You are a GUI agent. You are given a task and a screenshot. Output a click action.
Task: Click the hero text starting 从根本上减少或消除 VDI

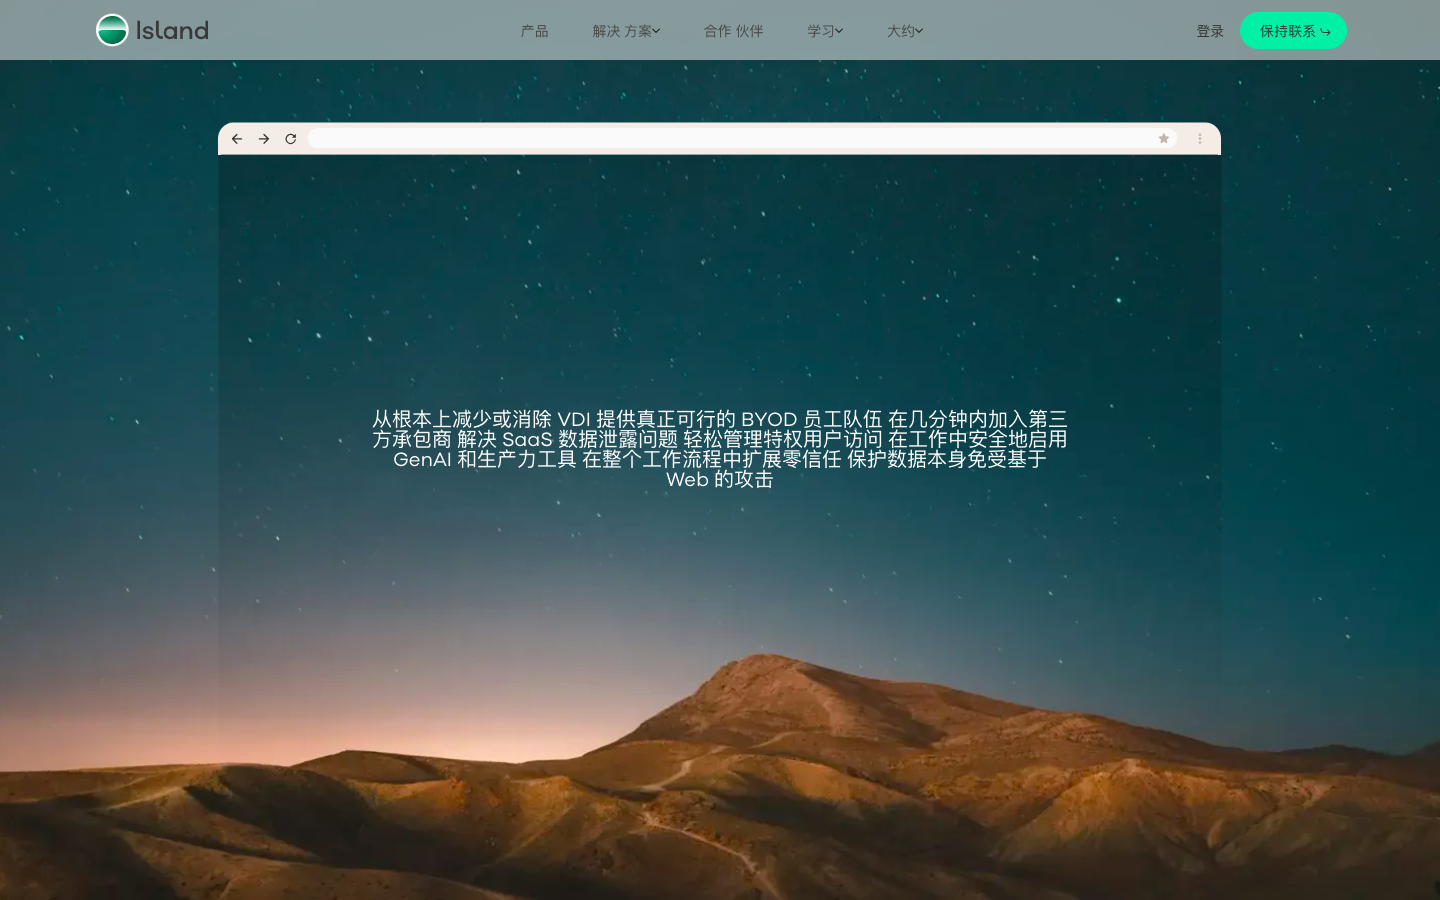click(720, 449)
